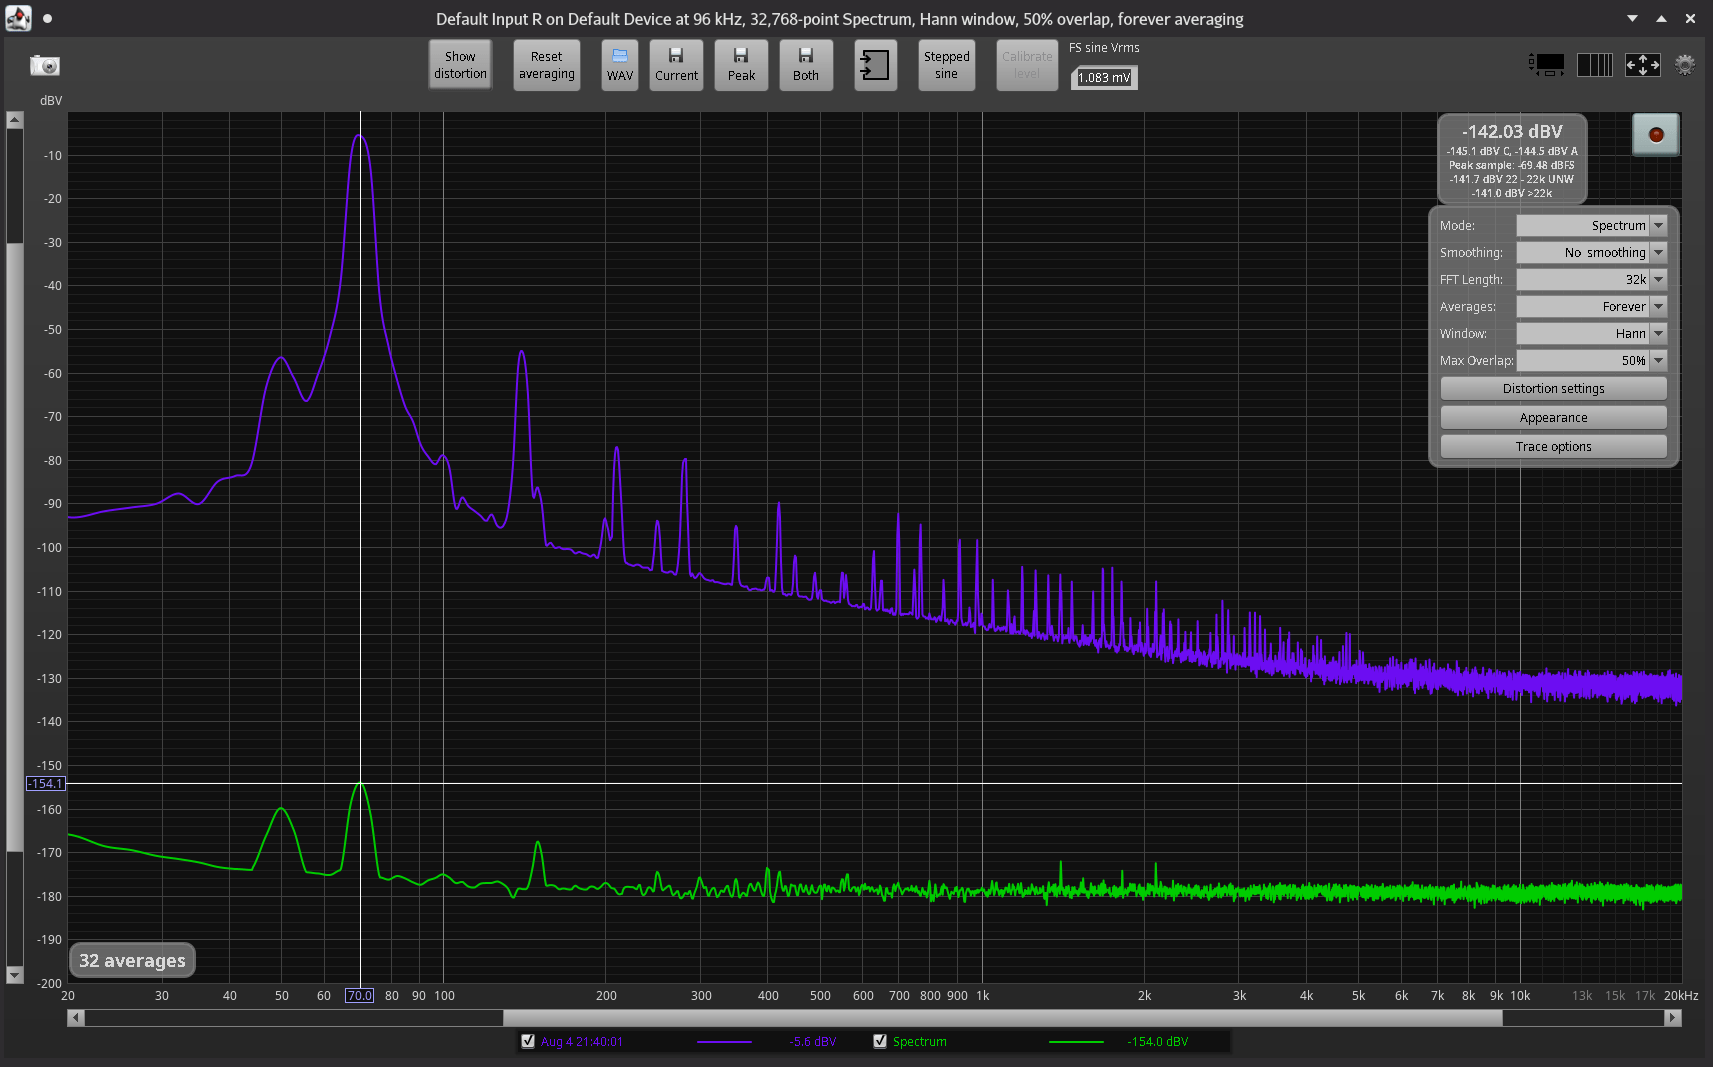Open Distortion settings
Image resolution: width=1713 pixels, height=1067 pixels.
tap(1553, 389)
